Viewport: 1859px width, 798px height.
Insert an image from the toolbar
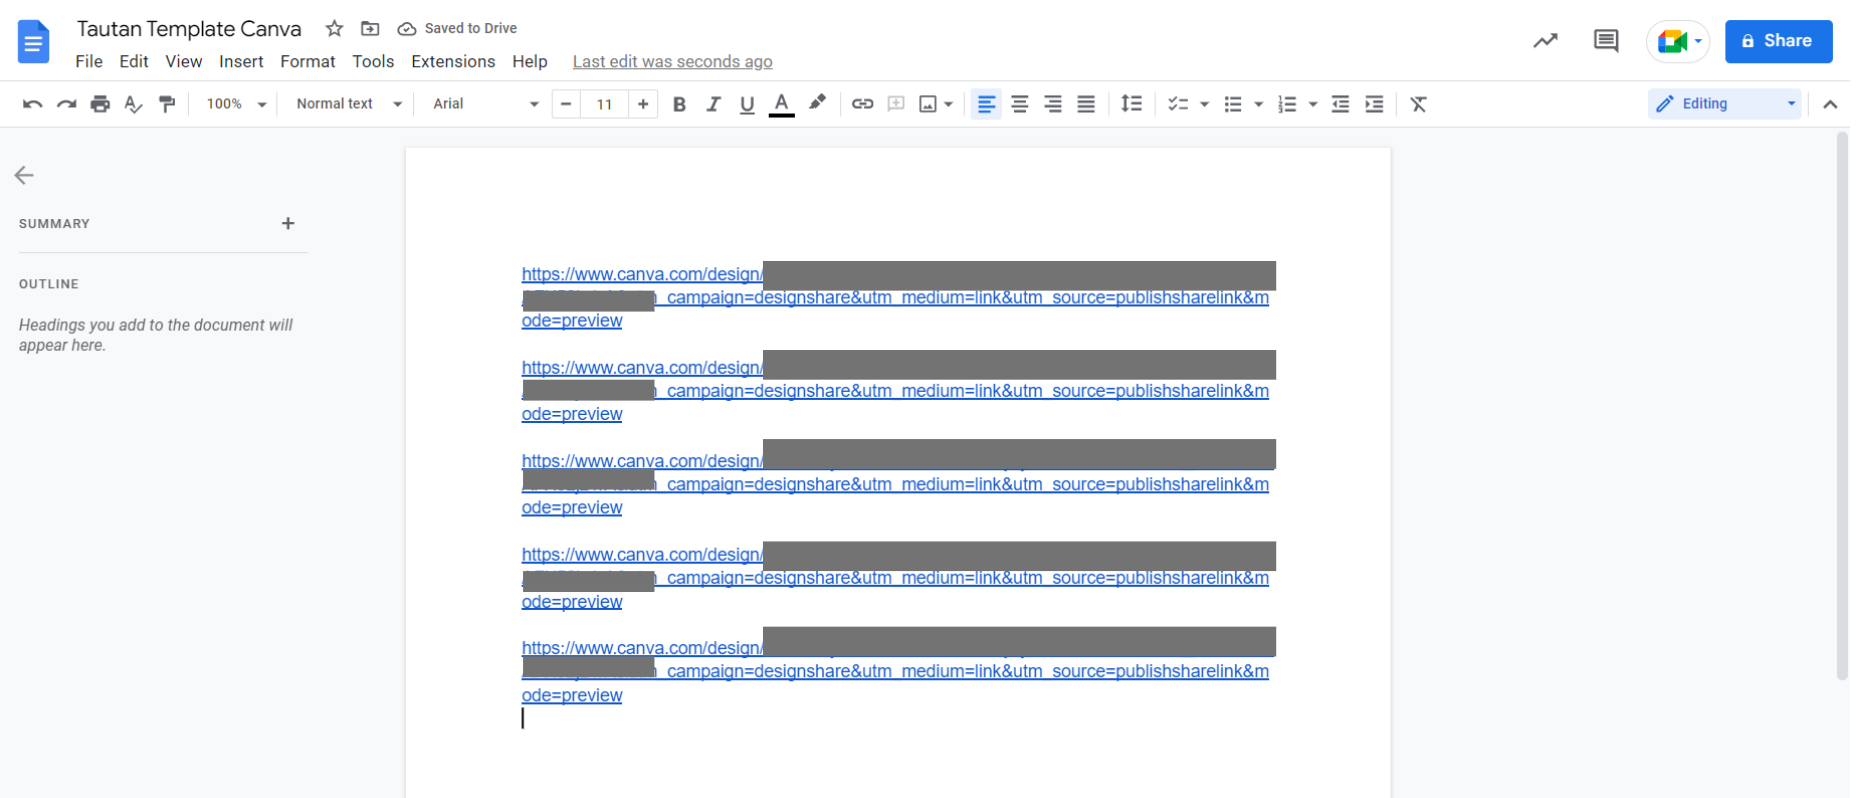928,104
